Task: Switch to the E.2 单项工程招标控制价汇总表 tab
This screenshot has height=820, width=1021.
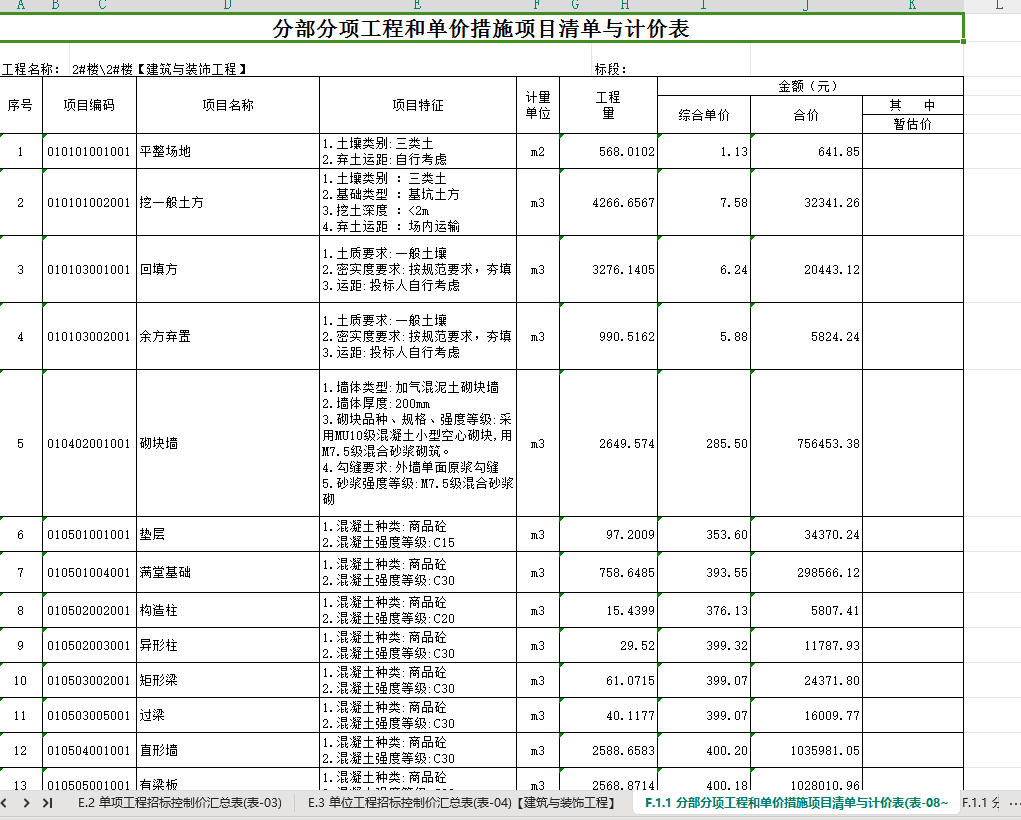Action: click(x=180, y=802)
